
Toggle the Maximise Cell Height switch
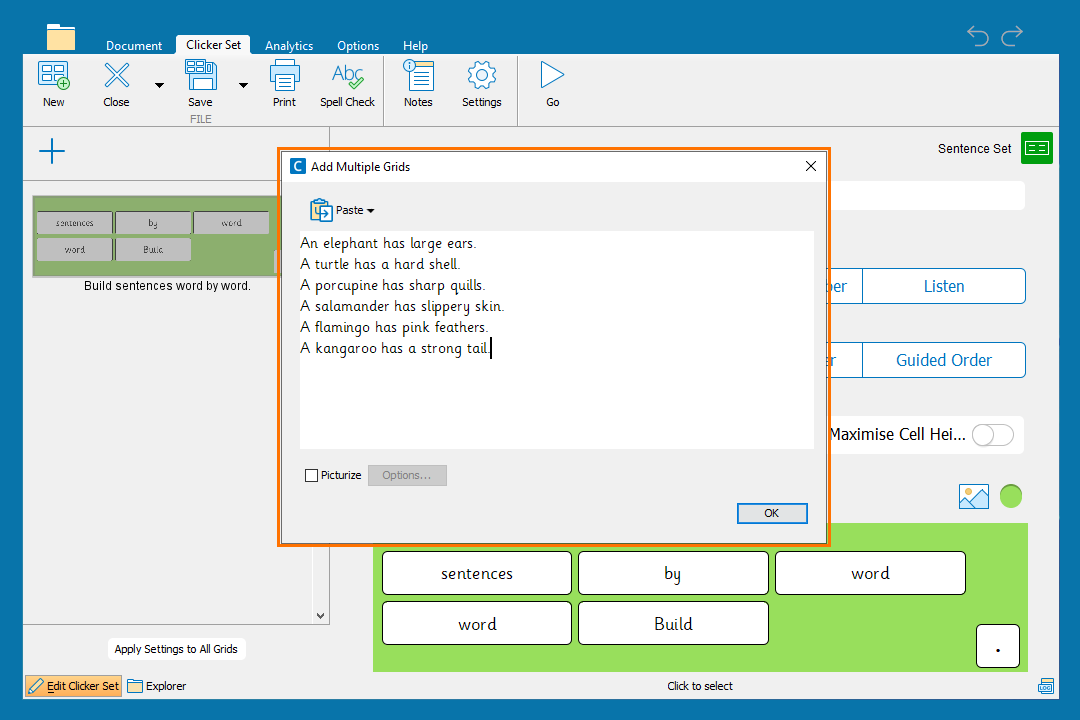coord(992,435)
